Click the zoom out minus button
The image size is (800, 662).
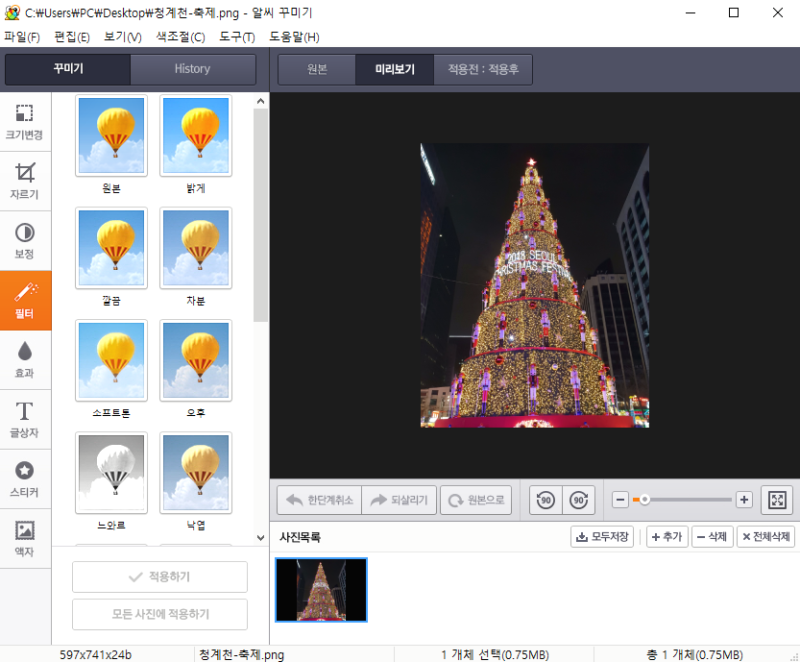click(x=620, y=500)
